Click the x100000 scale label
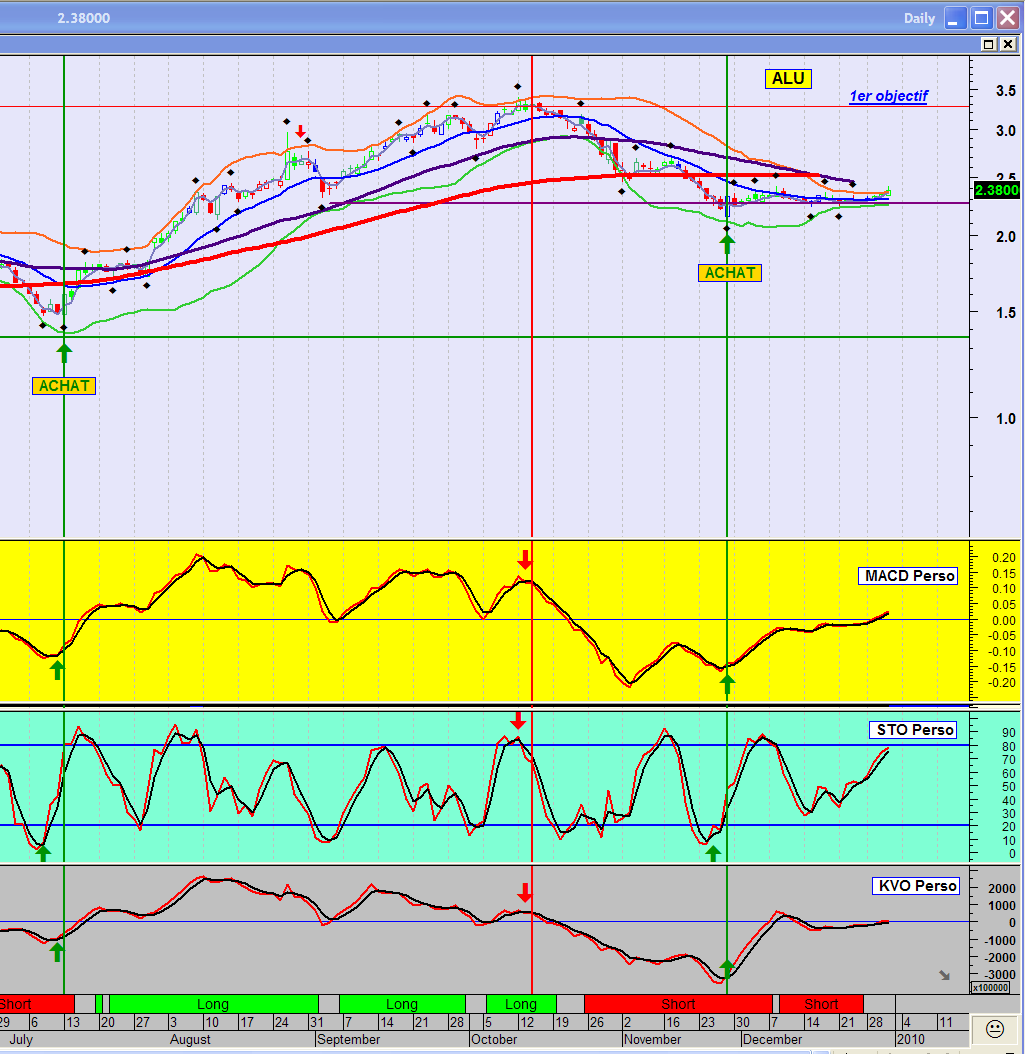This screenshot has width=1025, height=1054. (991, 987)
